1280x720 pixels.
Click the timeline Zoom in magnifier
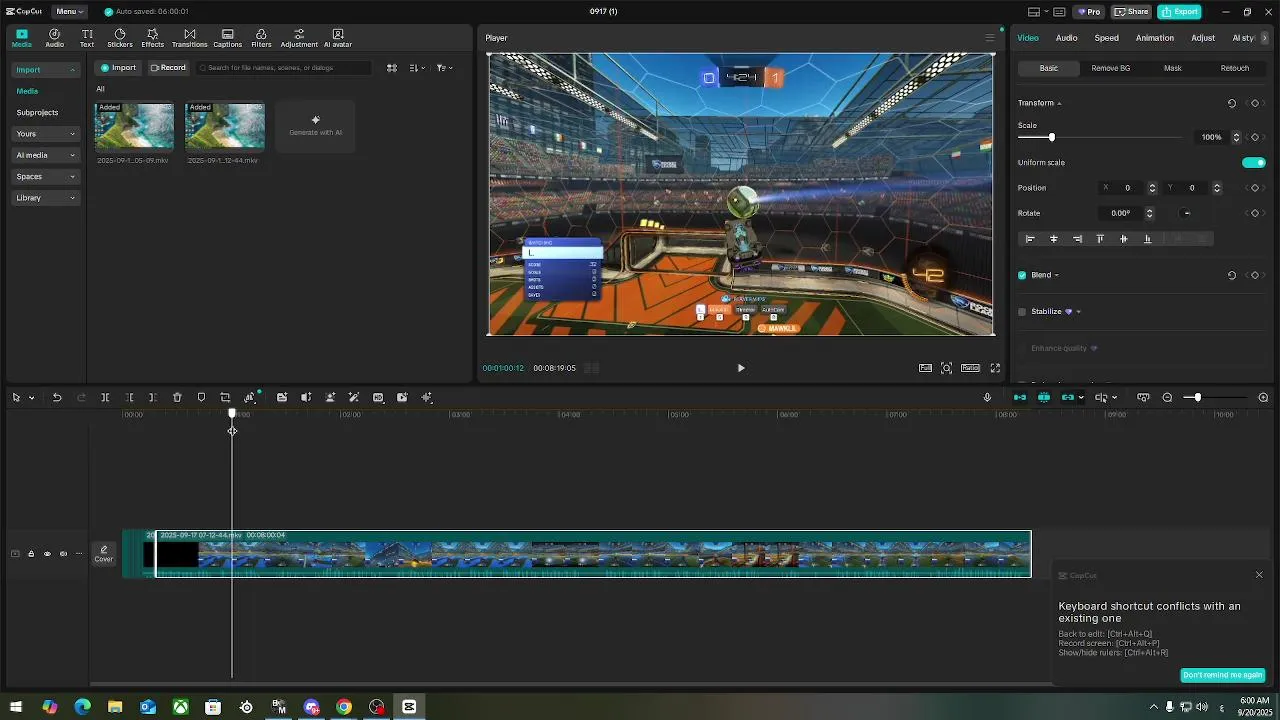[1263, 398]
